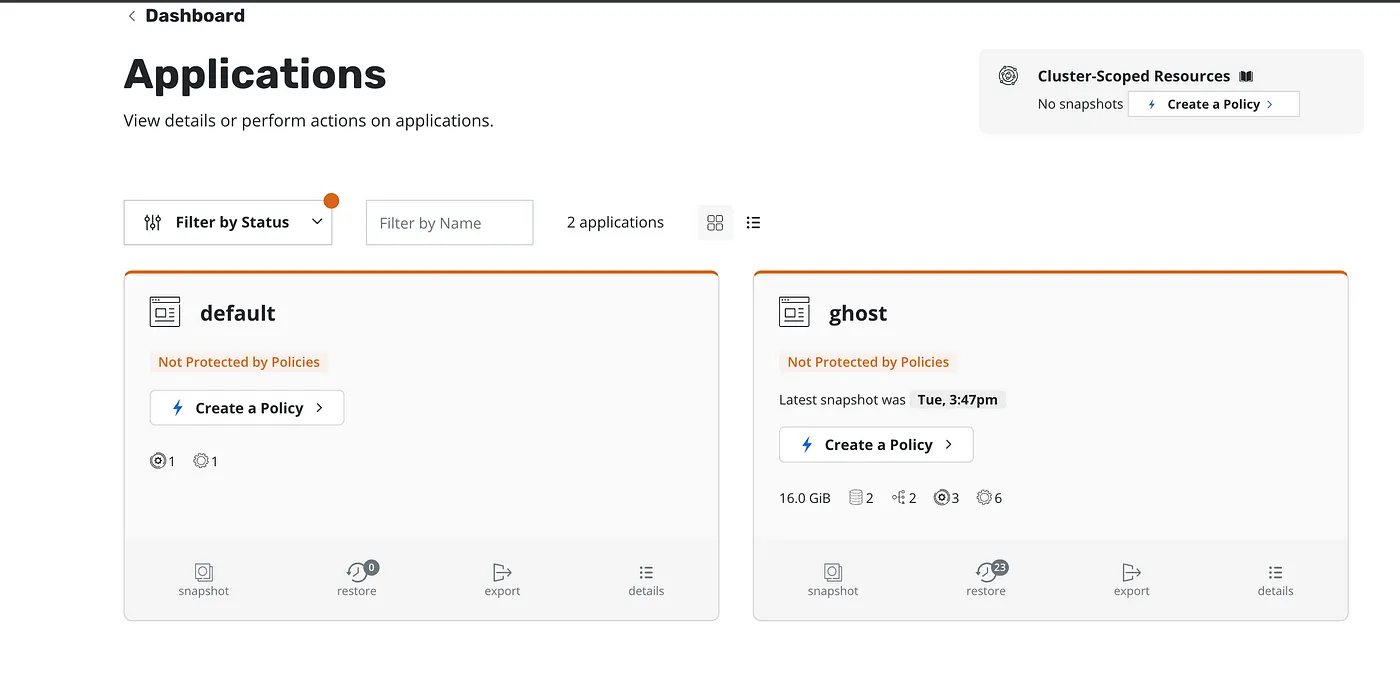The width and height of the screenshot is (1400, 699).
Task: Click restore icon on default card
Action: click(x=357, y=573)
